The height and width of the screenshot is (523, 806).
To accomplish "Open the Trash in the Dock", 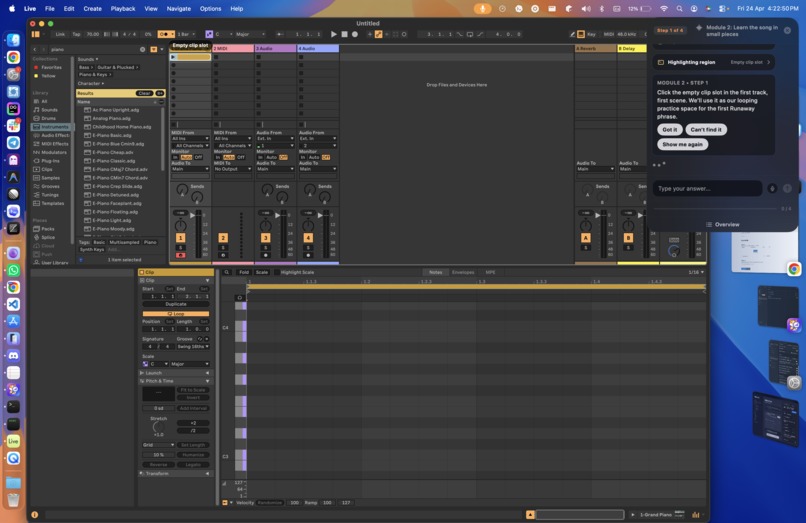I will (x=13, y=499).
